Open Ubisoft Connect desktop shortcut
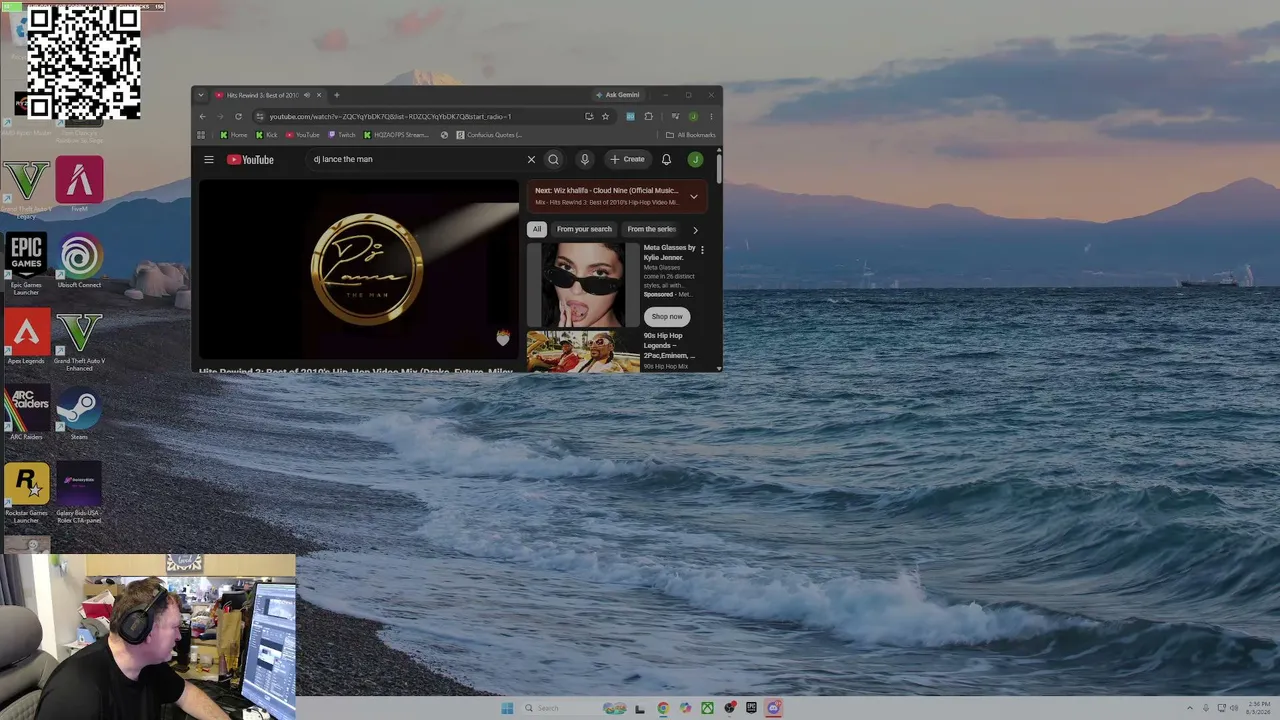 pyautogui.click(x=79, y=262)
